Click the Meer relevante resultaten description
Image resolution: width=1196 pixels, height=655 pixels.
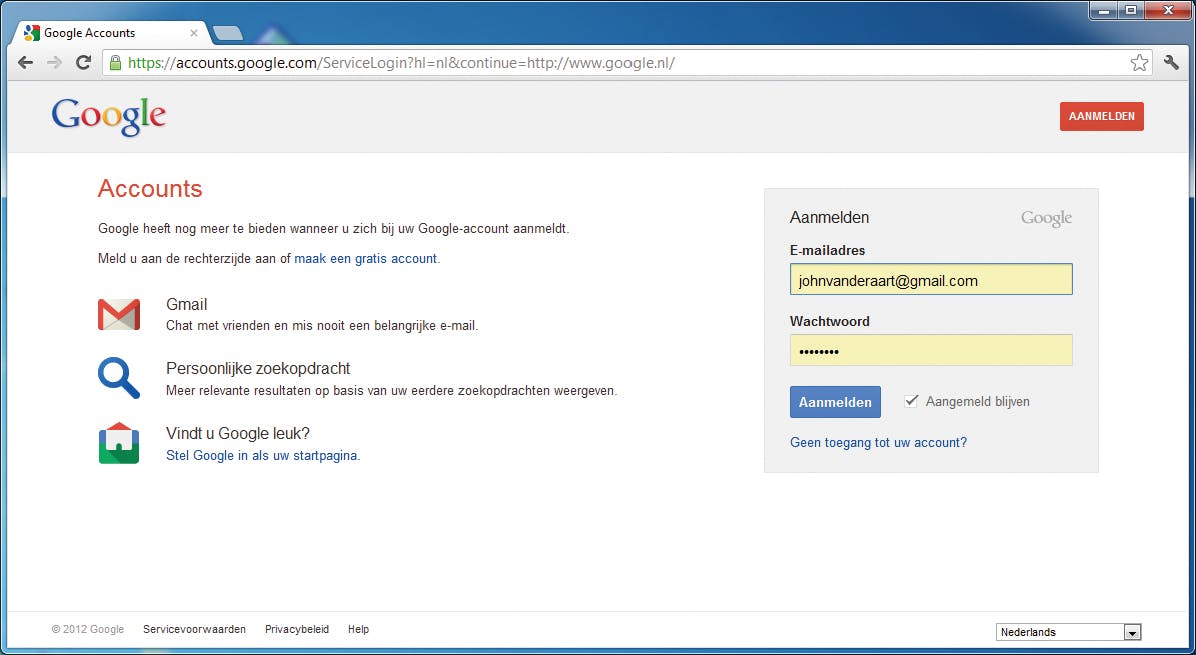tap(391, 390)
